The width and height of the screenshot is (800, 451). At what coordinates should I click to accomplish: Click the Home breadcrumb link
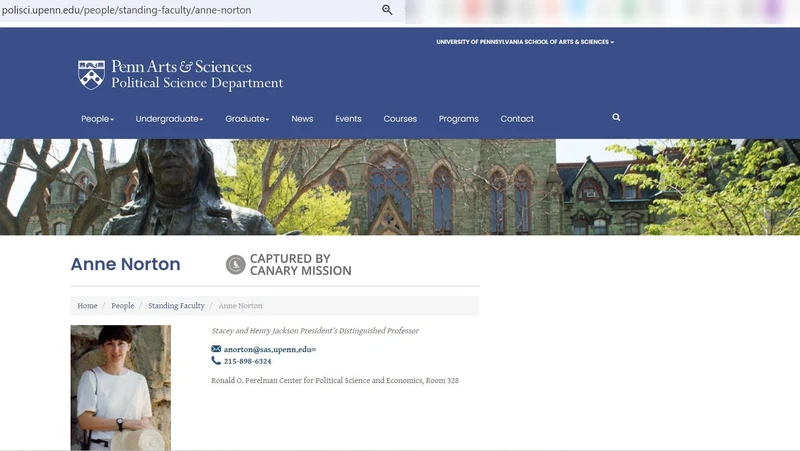[x=88, y=306]
